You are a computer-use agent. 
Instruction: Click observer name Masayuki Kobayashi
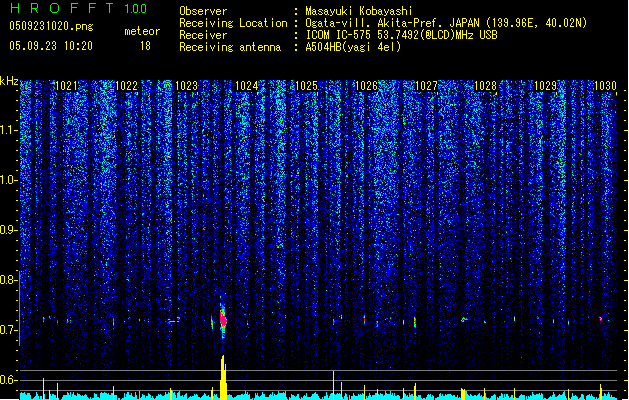359,11
